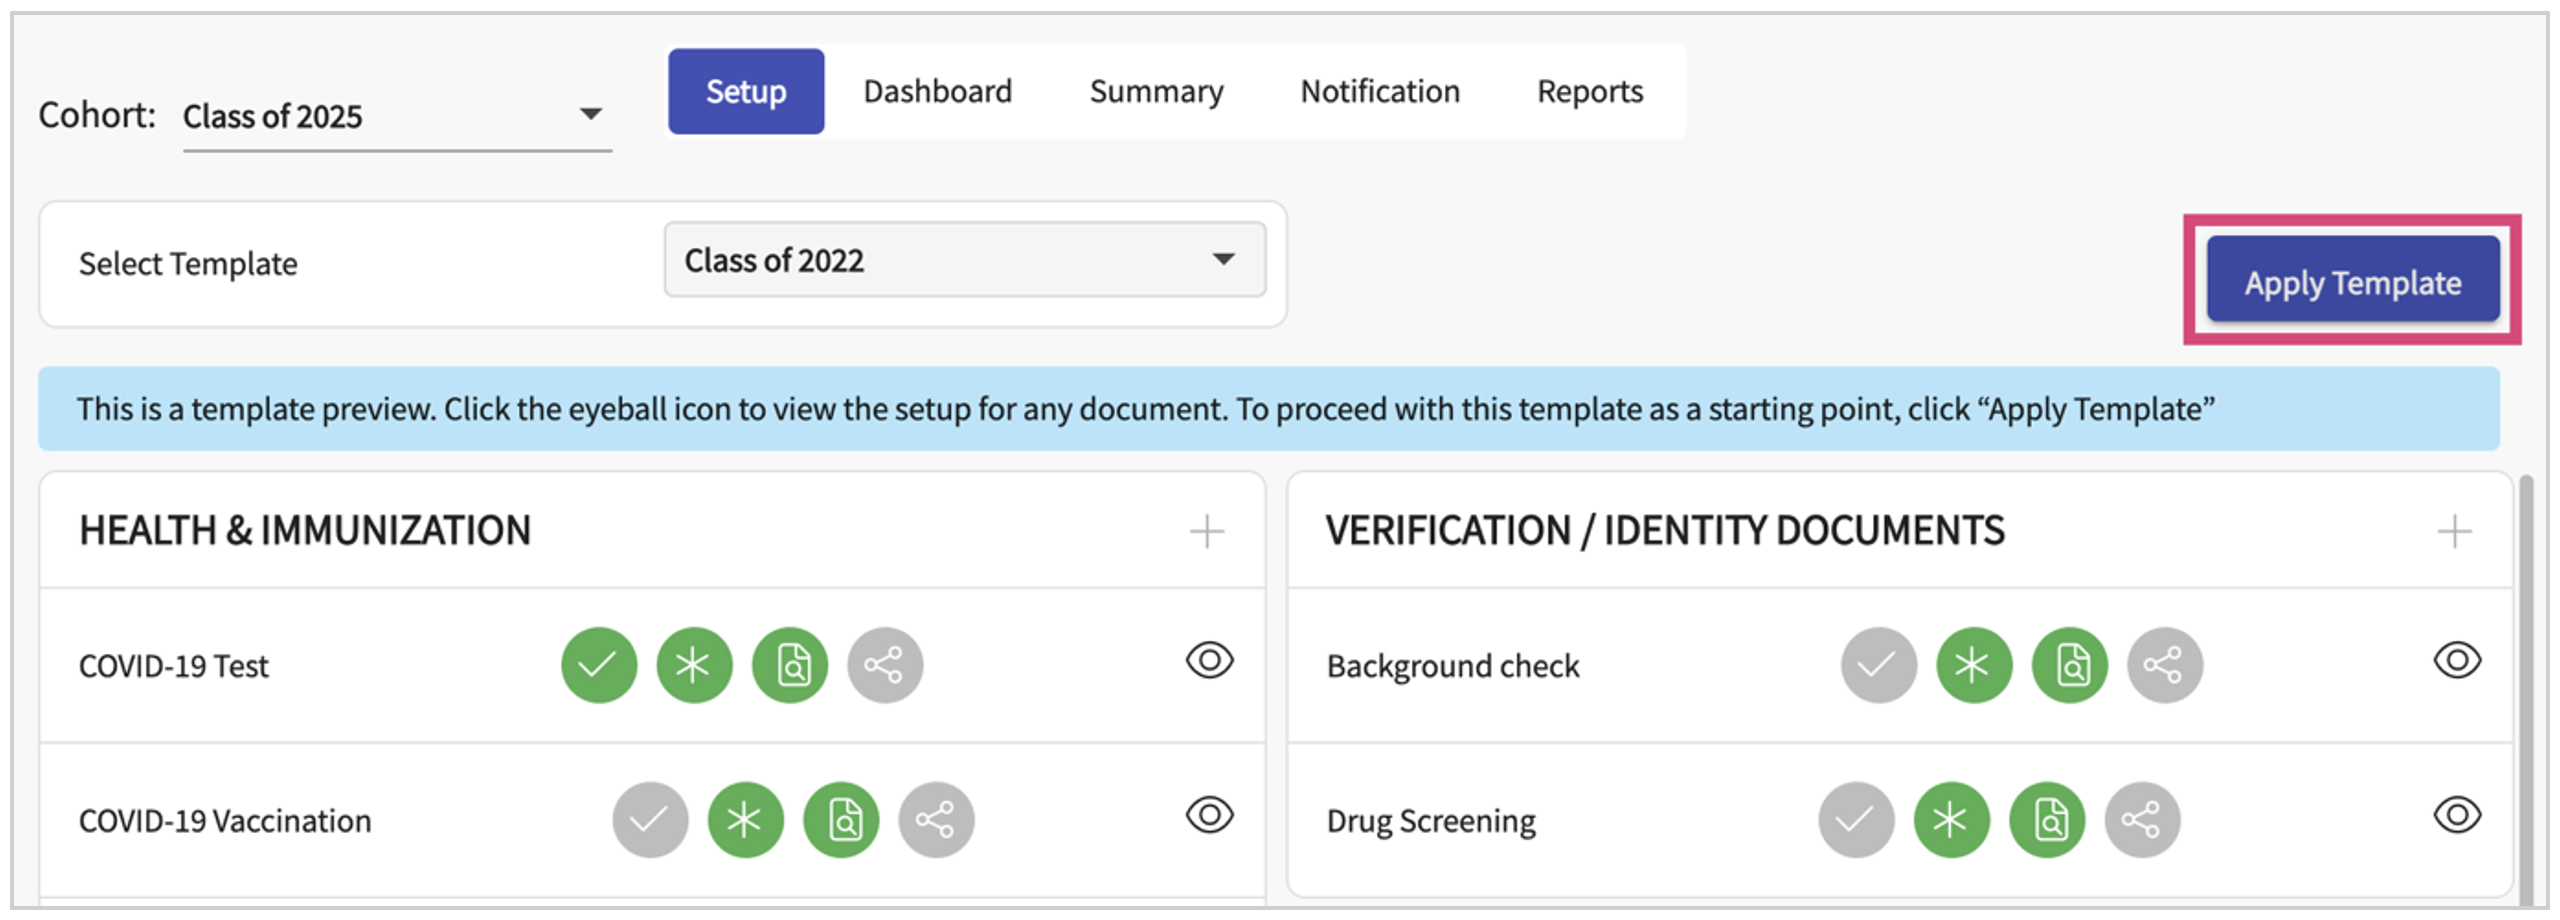Click the eyeball icon for Drug Screening

pyautogui.click(x=2457, y=815)
